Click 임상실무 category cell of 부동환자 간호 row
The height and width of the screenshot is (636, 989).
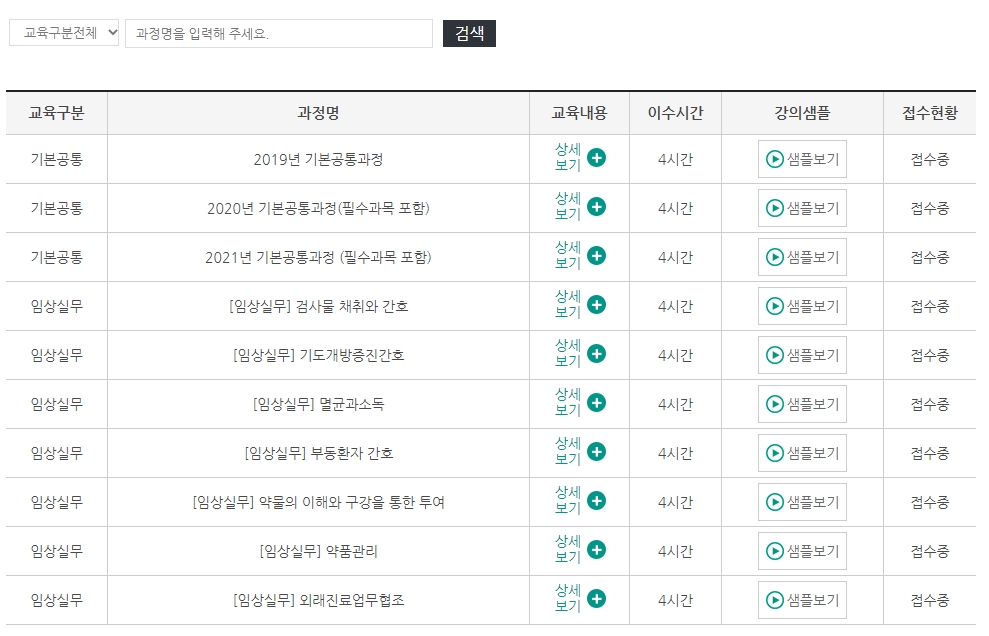(x=57, y=454)
